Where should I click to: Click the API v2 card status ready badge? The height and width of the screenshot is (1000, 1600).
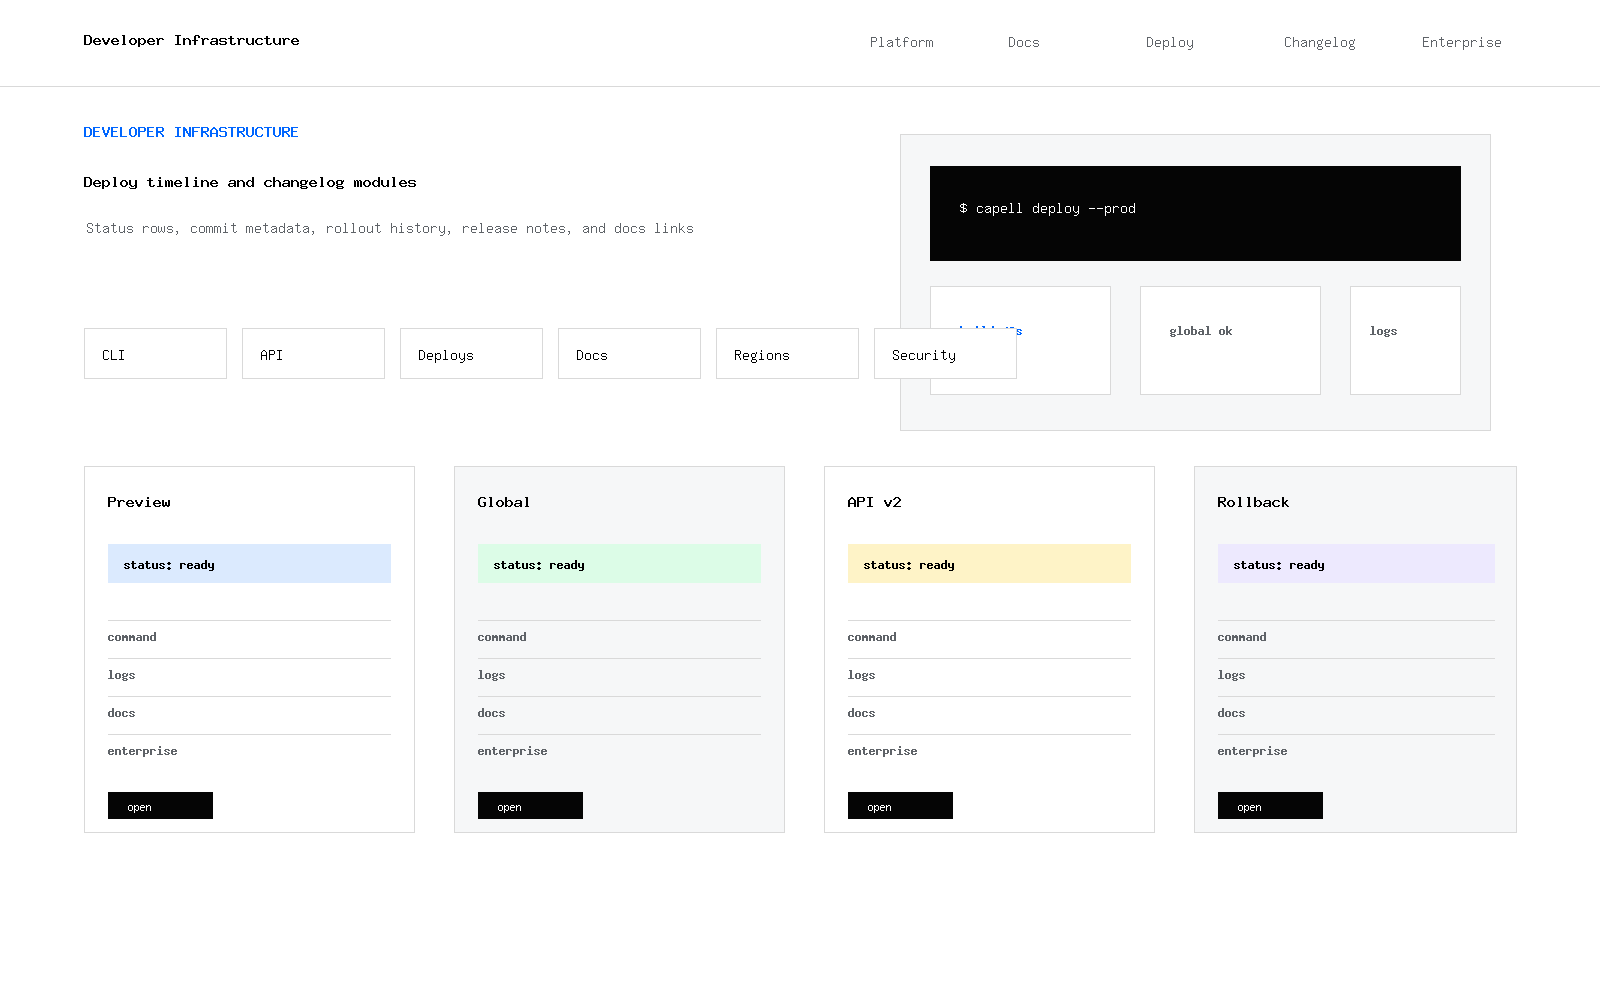tap(989, 564)
